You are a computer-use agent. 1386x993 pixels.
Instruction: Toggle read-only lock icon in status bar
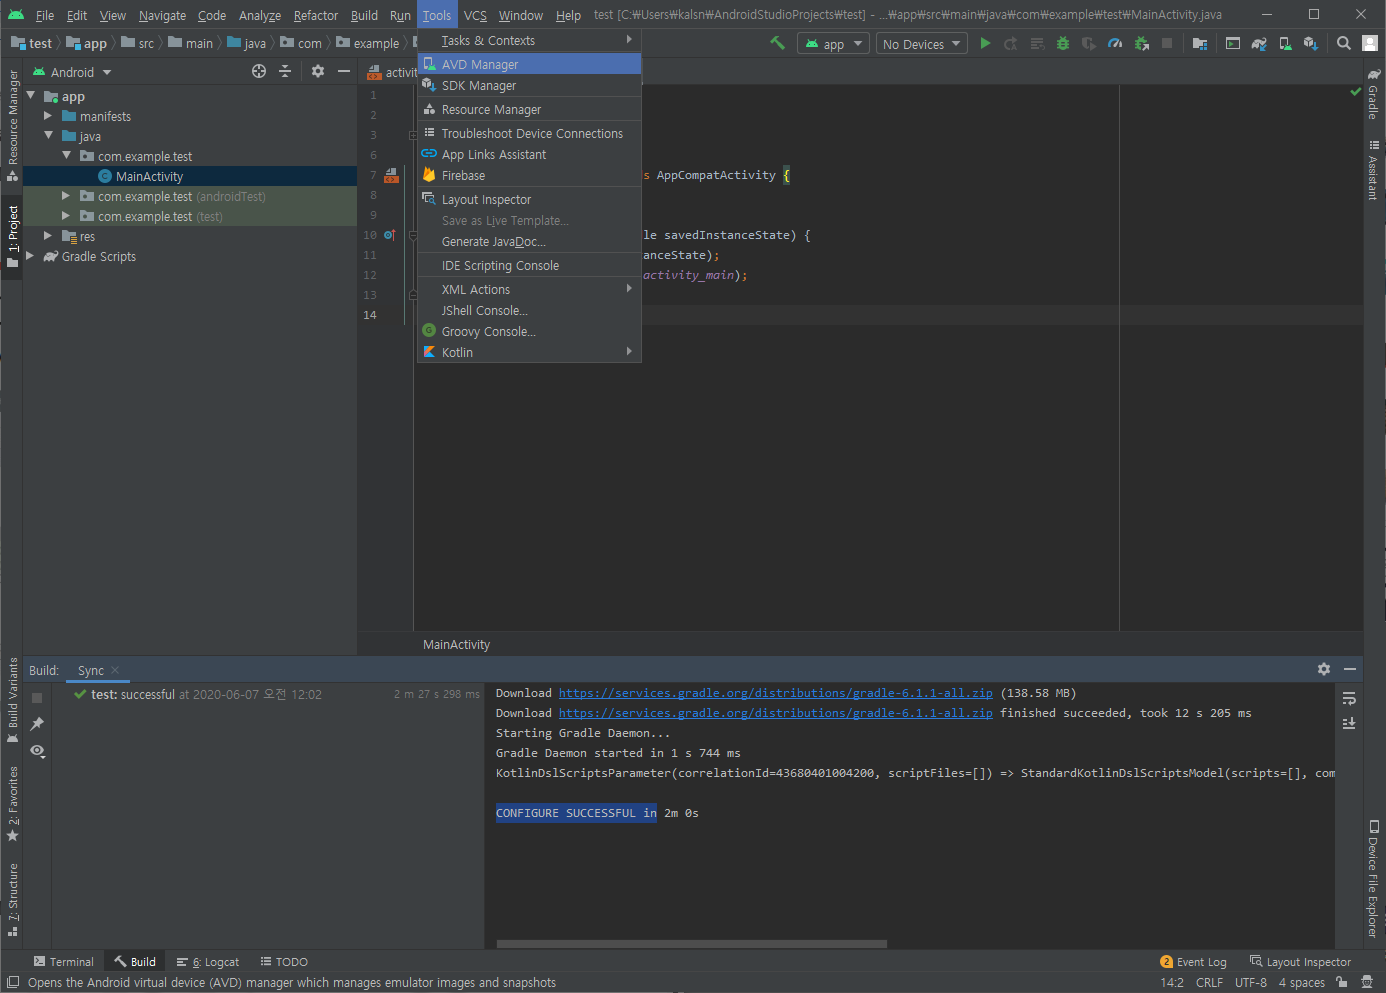click(1342, 982)
